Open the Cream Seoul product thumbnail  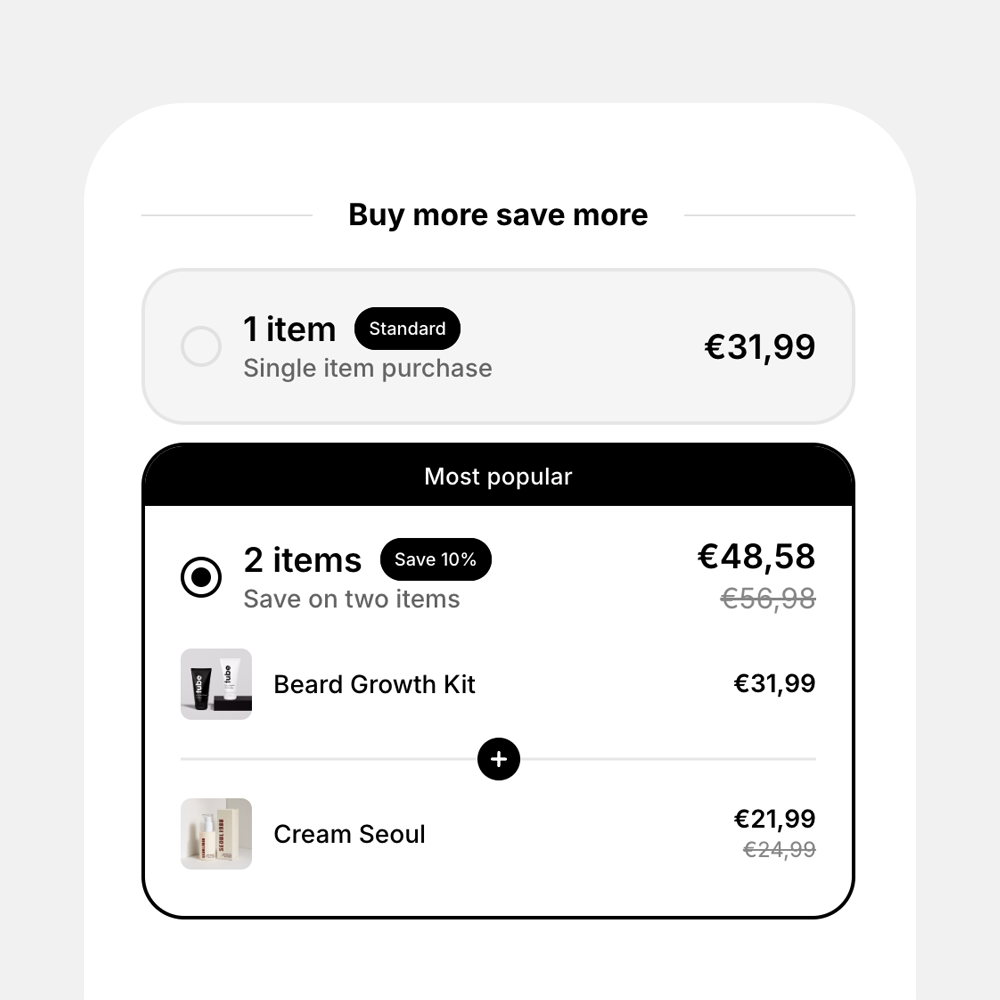[x=216, y=834]
